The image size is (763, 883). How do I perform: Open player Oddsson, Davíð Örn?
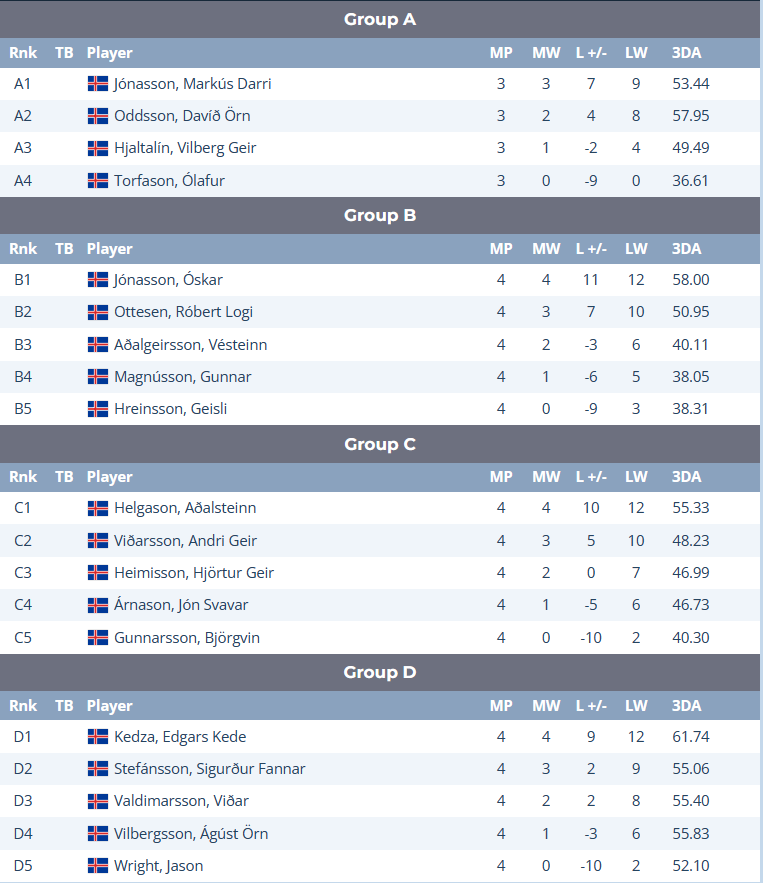[x=182, y=116]
